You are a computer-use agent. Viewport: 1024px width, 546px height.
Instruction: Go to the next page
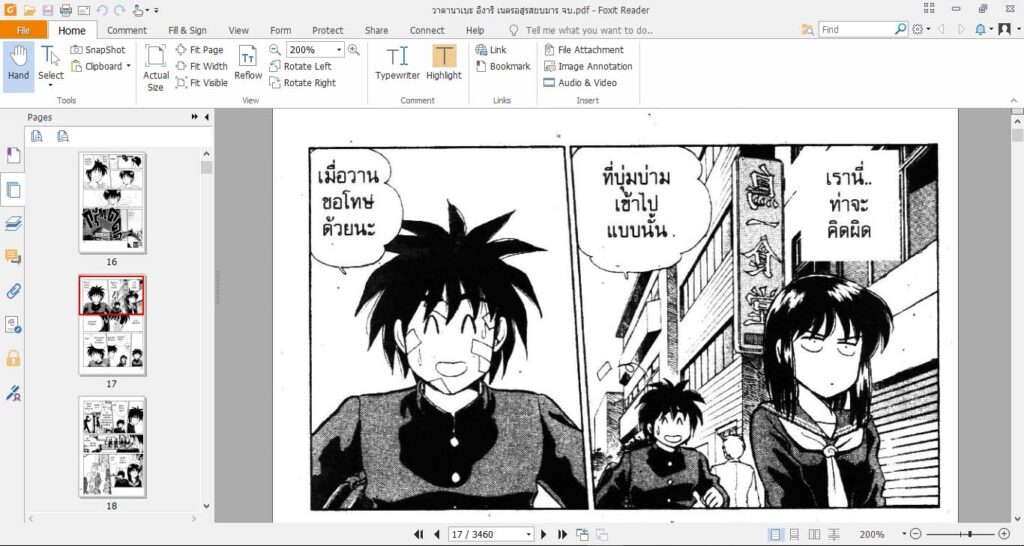(x=543, y=534)
